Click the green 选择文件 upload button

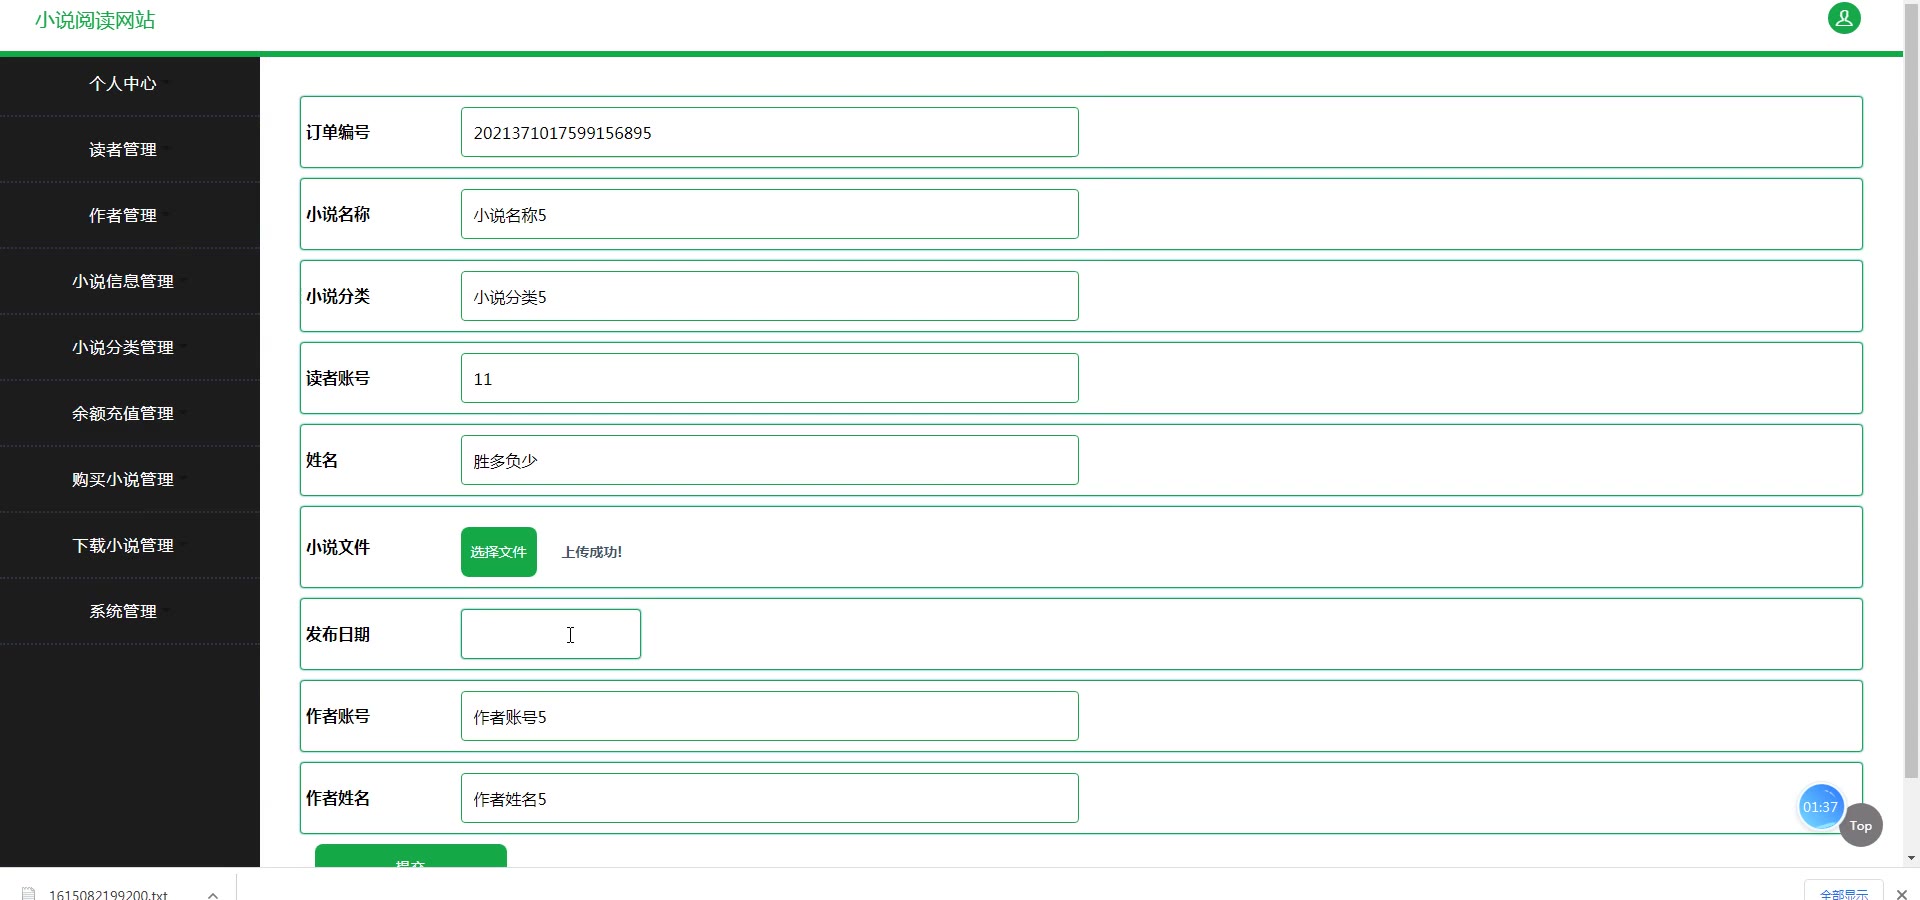(498, 552)
